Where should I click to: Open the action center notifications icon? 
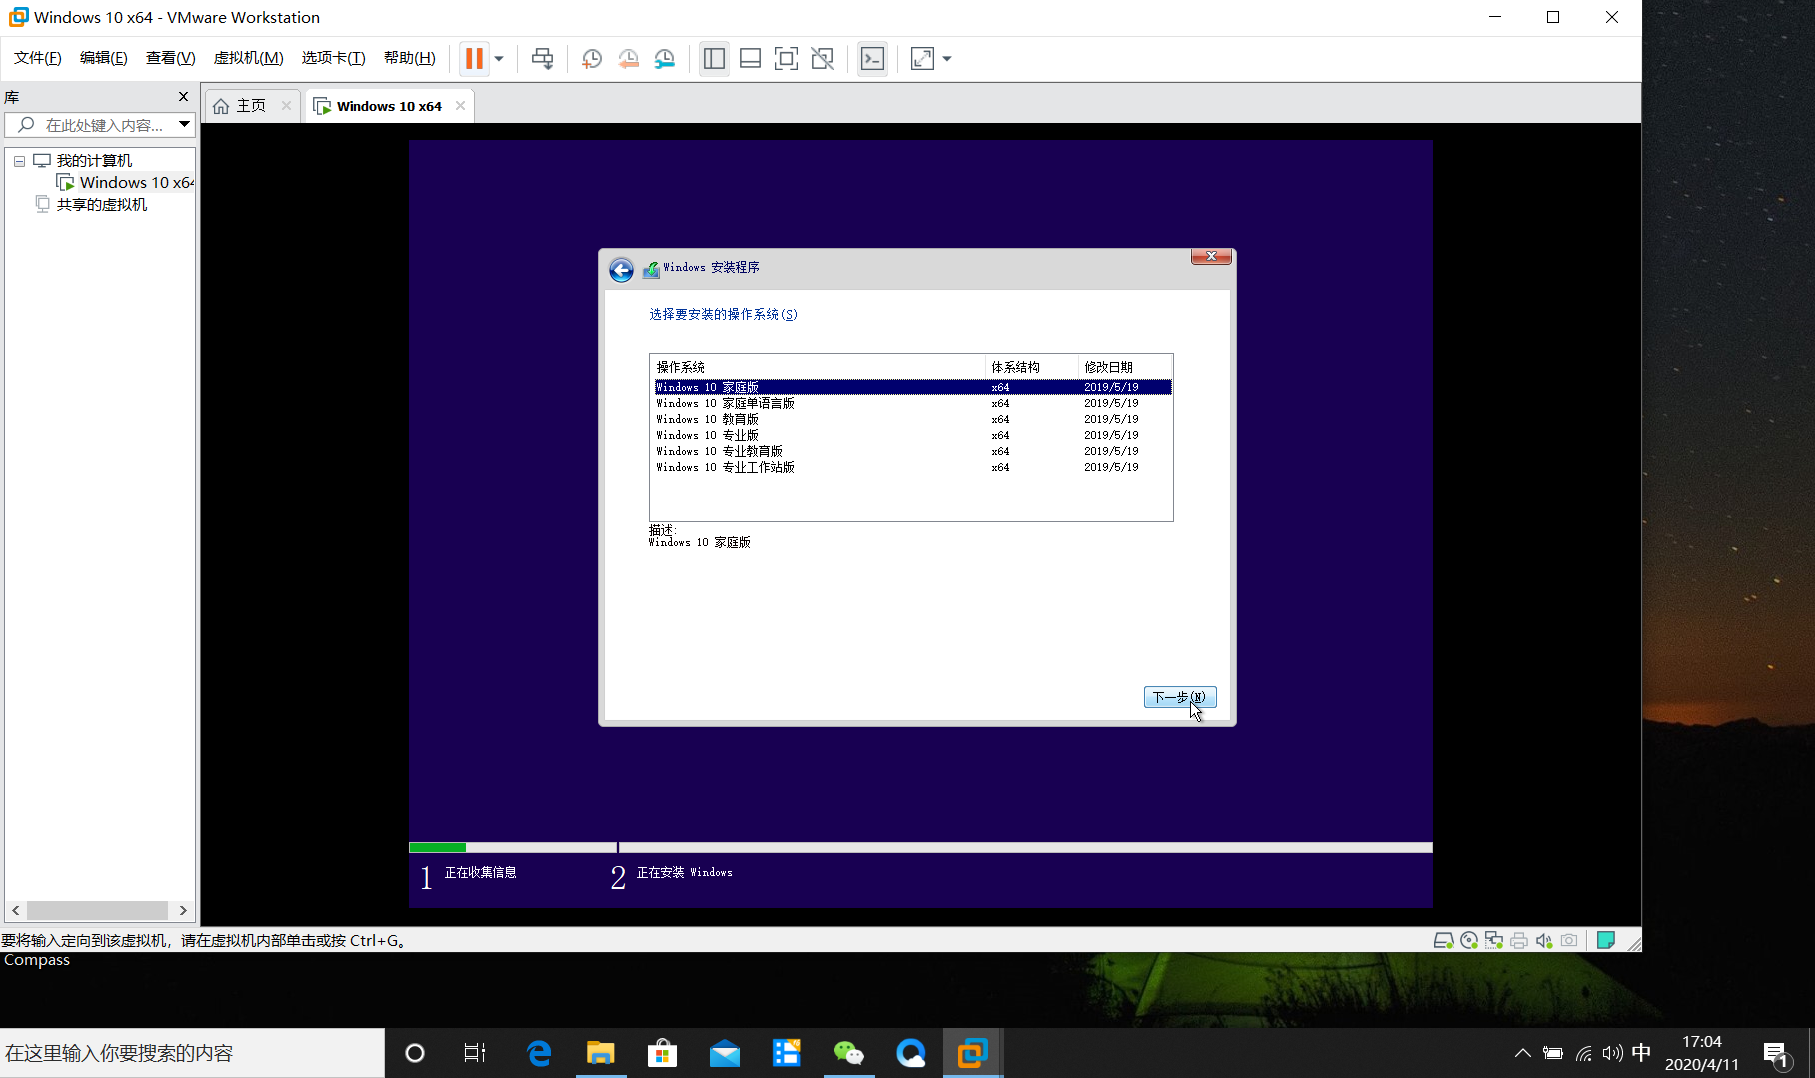1777,1054
